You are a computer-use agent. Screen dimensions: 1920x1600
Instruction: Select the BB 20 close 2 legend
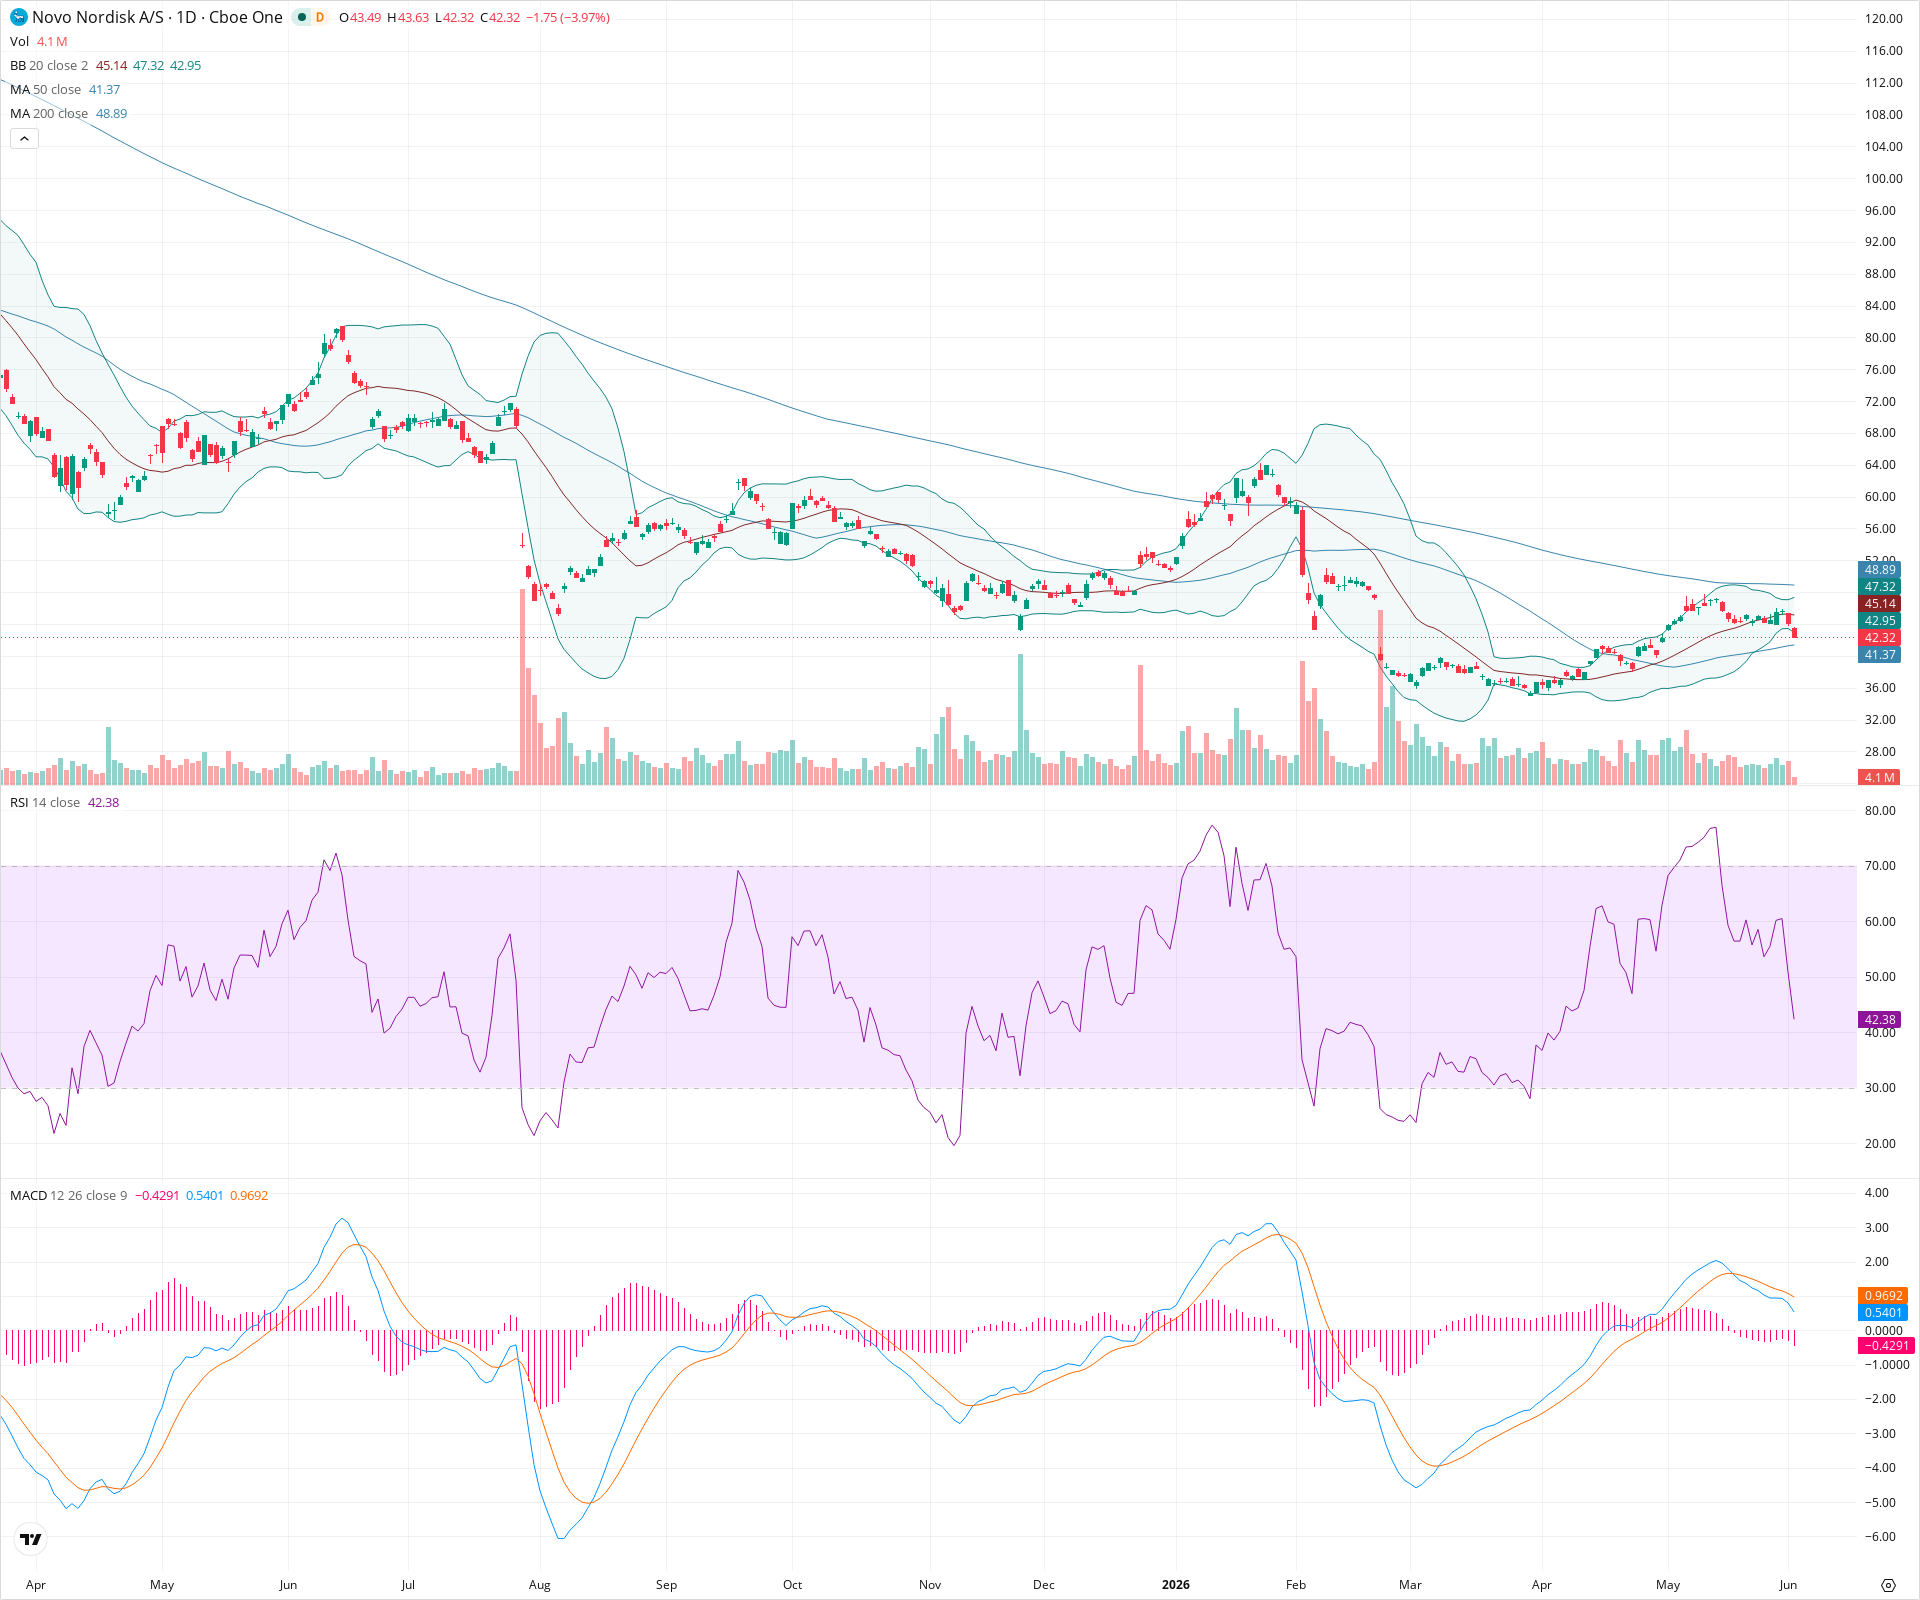click(49, 65)
